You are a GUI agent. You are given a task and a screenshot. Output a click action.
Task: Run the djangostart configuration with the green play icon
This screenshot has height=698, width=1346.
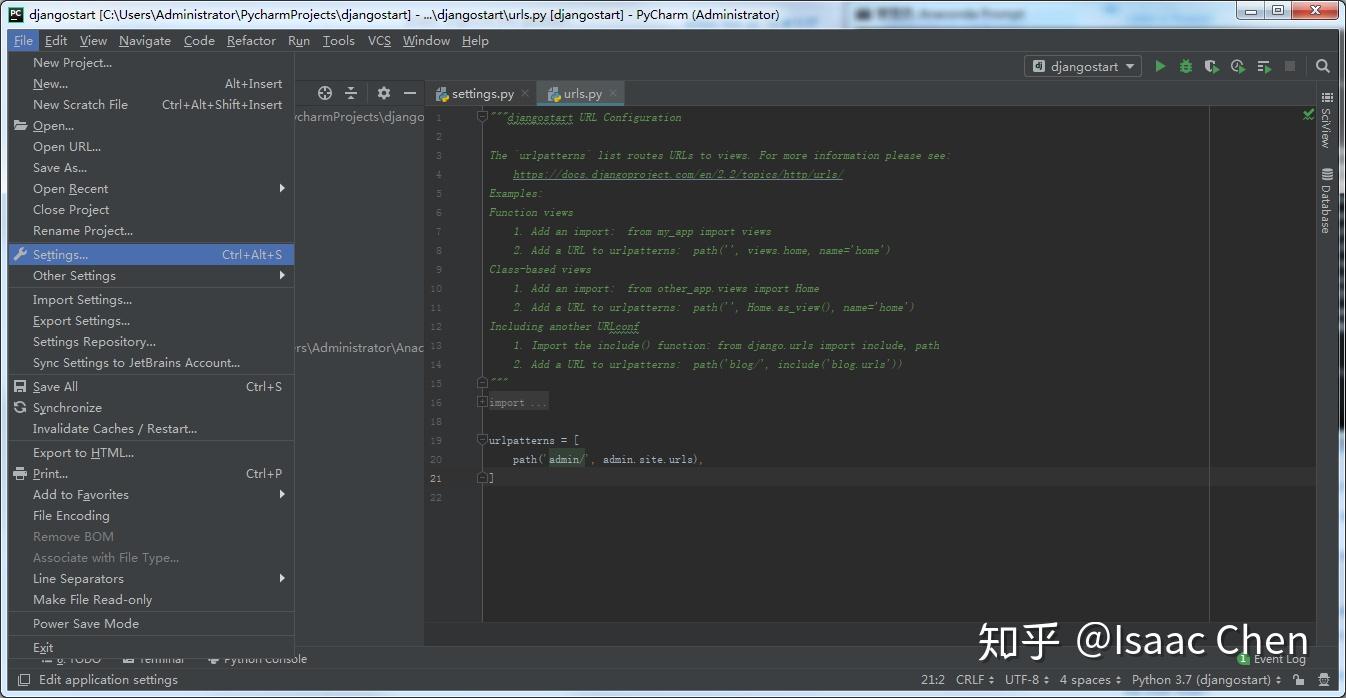tap(1160, 66)
